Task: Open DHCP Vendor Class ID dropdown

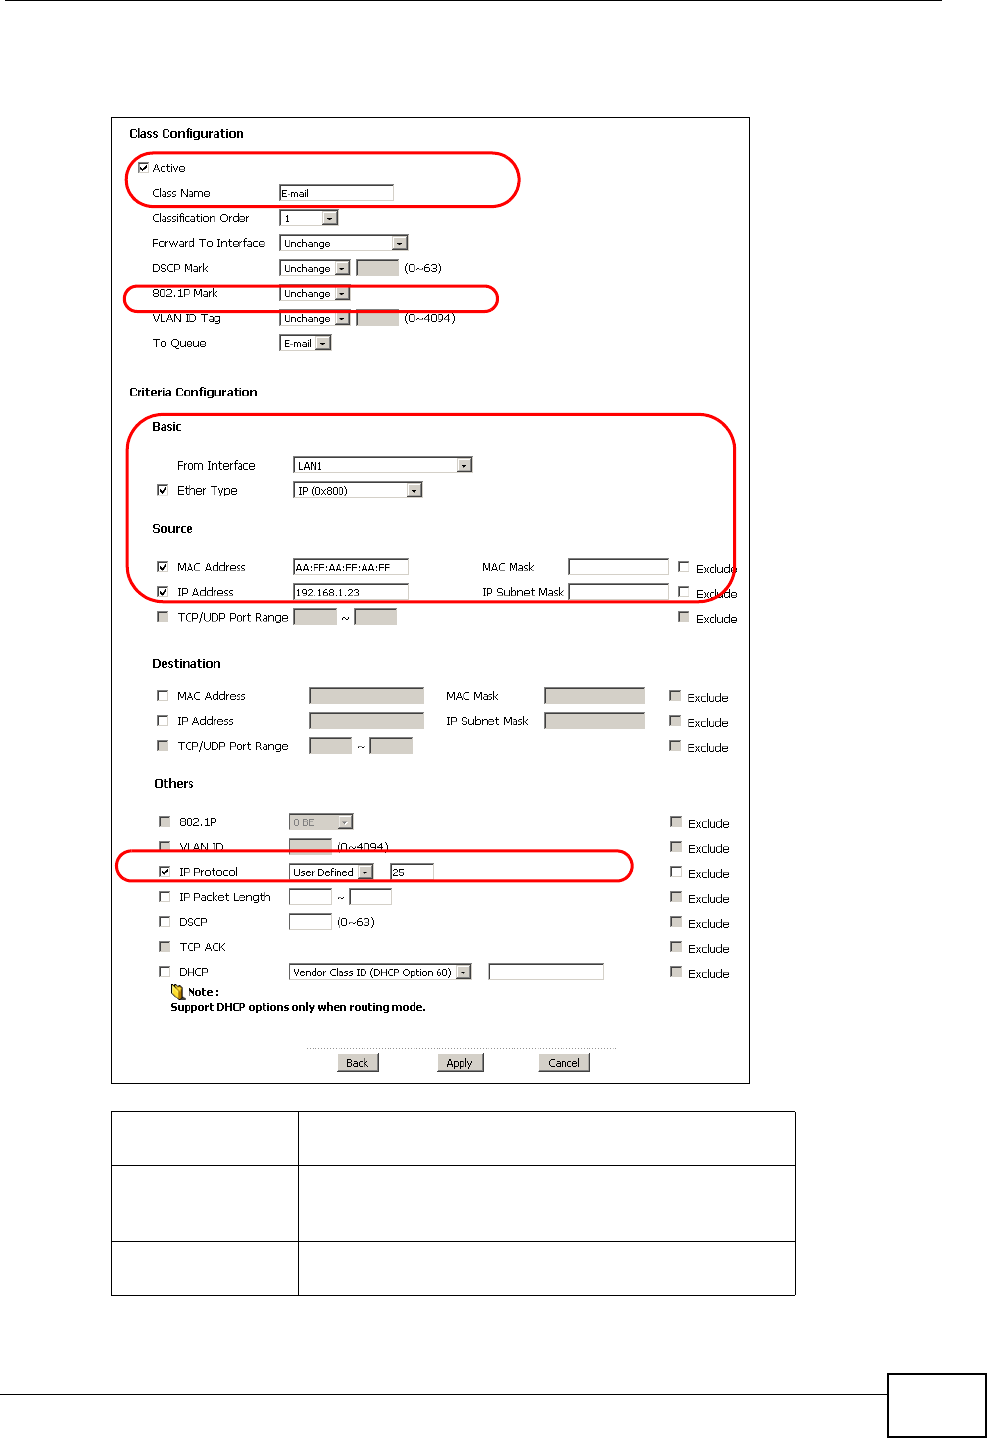Action: coord(380,972)
